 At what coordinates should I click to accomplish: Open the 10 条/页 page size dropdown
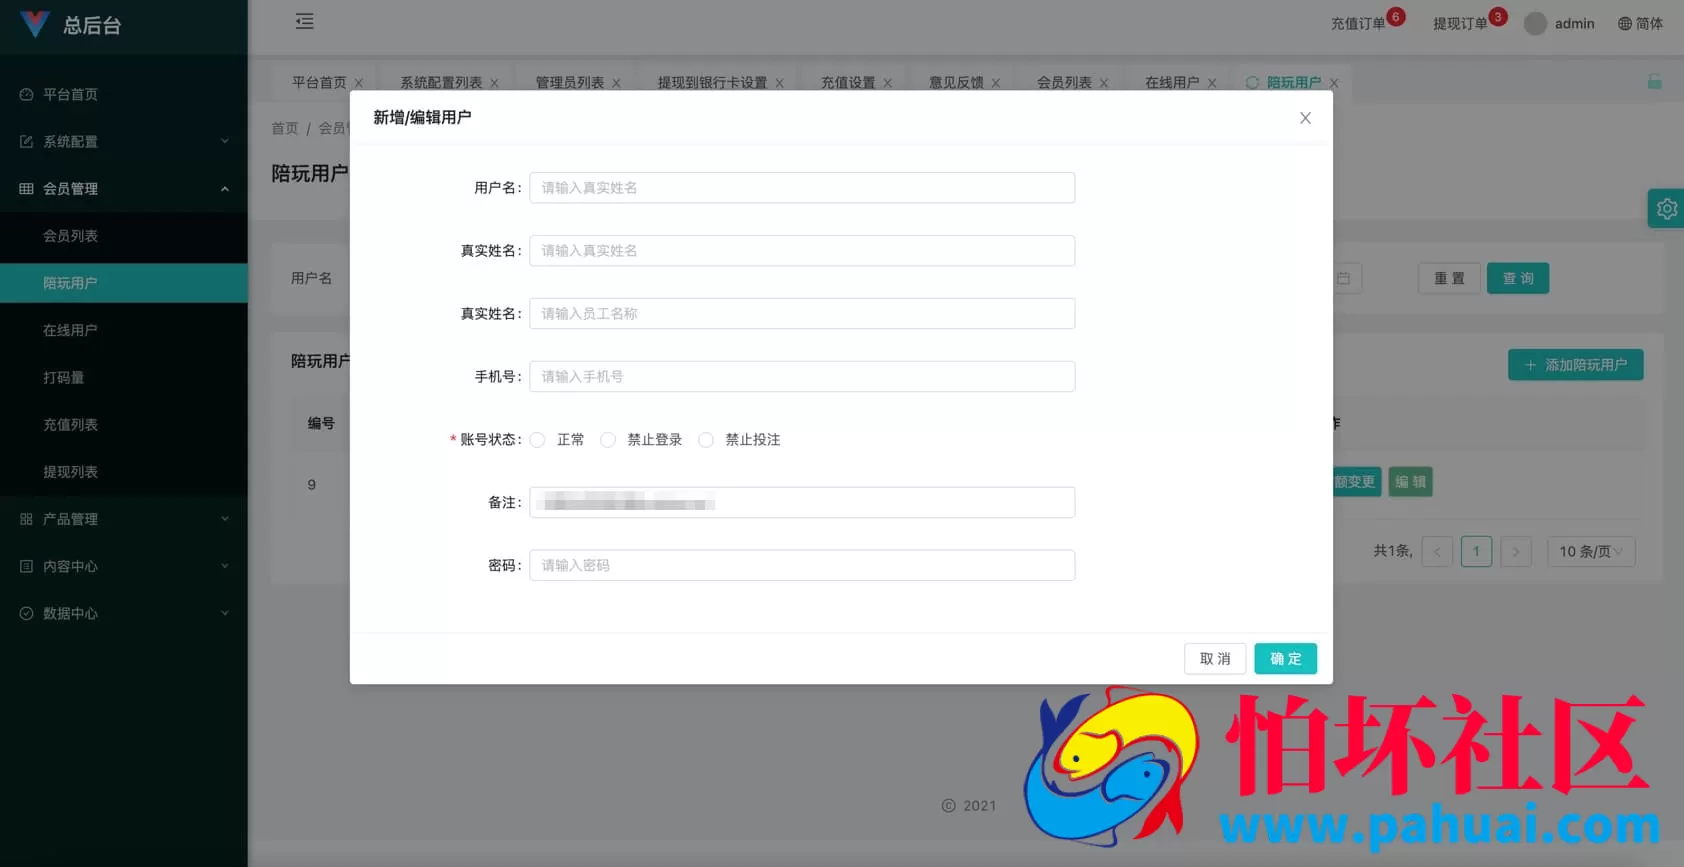tap(1591, 551)
